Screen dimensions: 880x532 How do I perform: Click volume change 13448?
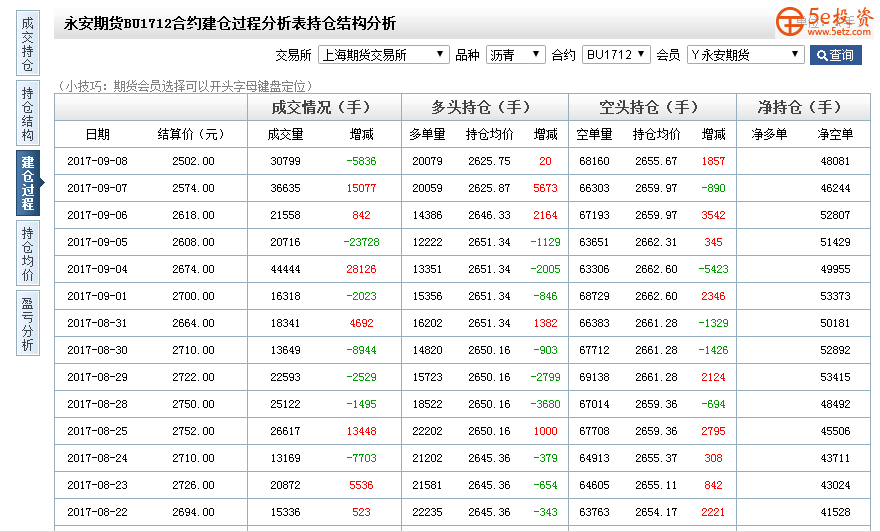tap(361, 432)
